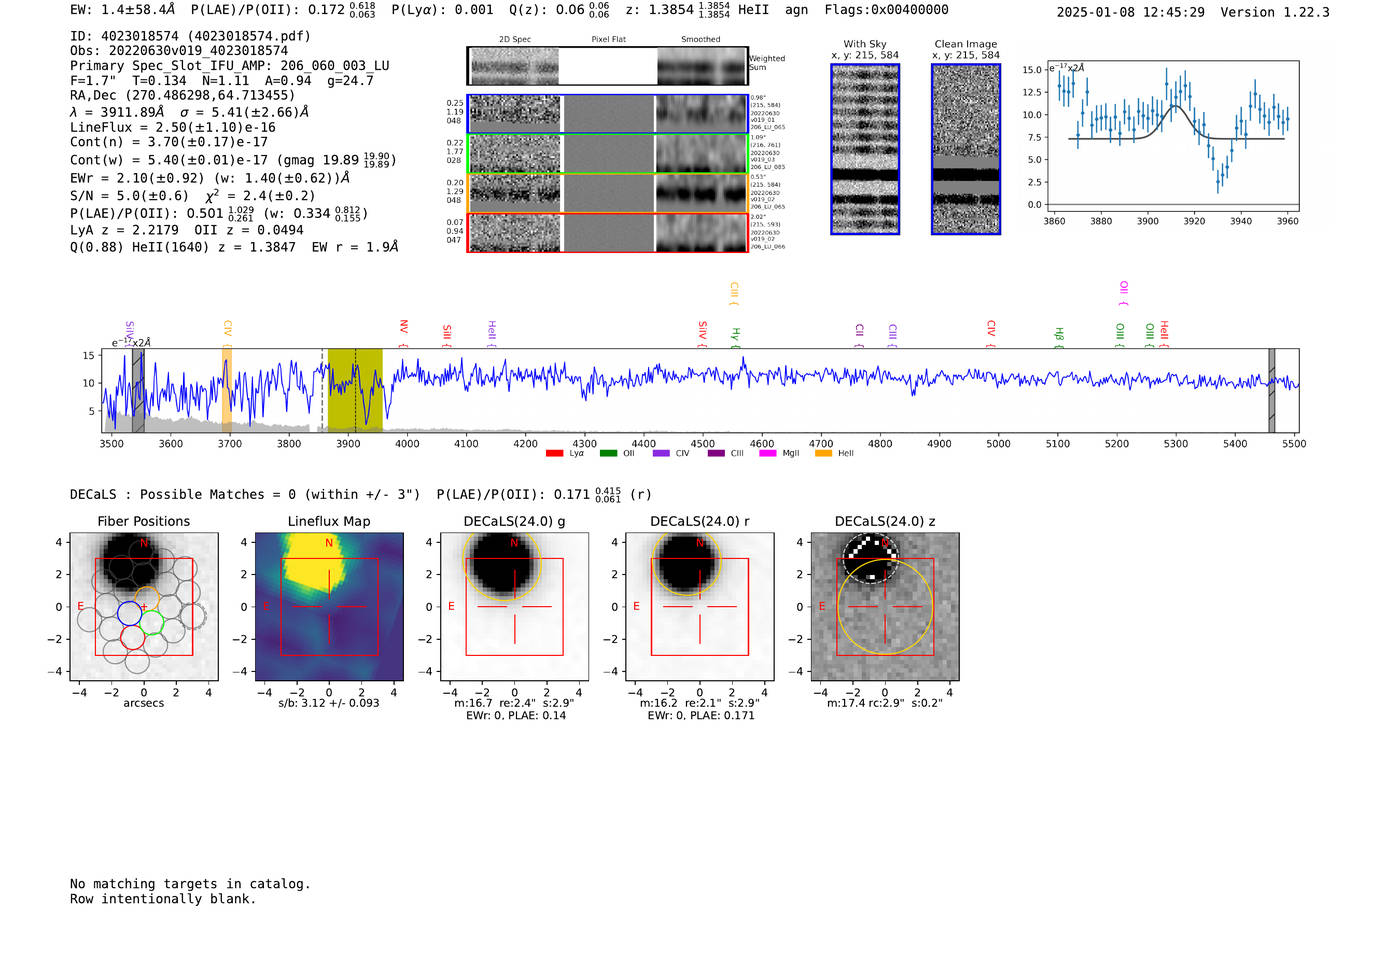Click the 'S/N = 5.0(±0.6)' text
Viewport: 1400px width, 953px height.
129,196
